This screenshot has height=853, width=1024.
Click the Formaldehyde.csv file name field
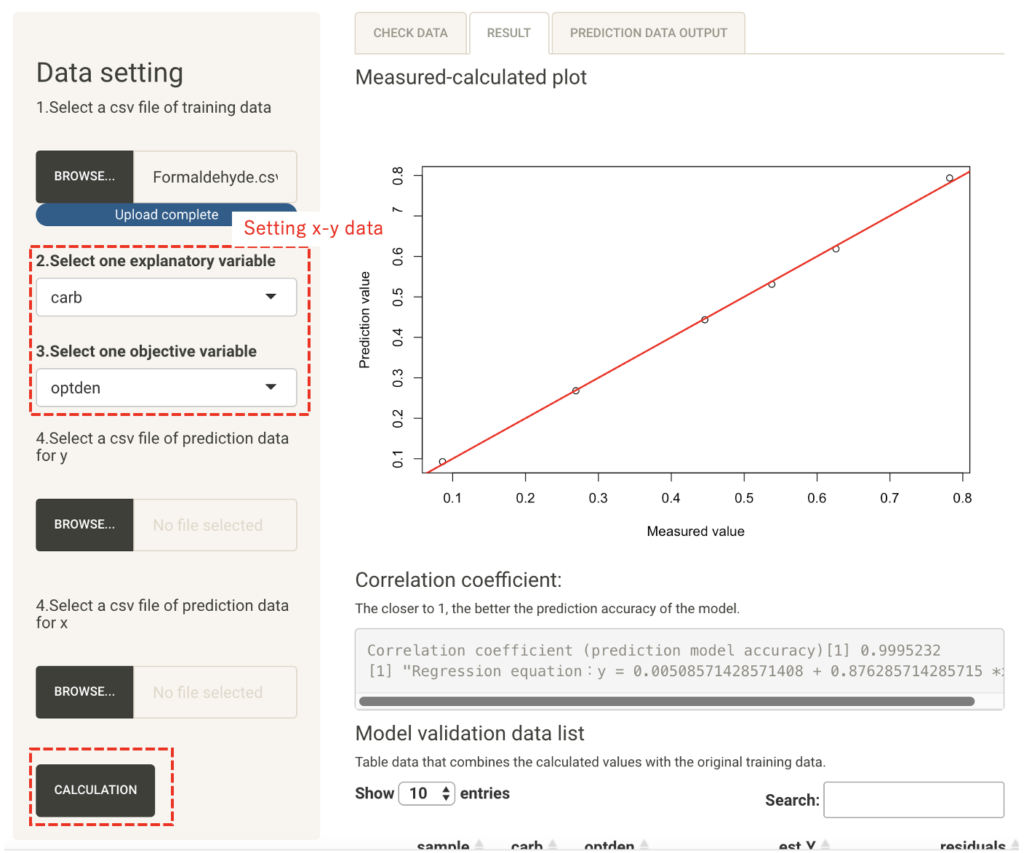[x=215, y=177]
